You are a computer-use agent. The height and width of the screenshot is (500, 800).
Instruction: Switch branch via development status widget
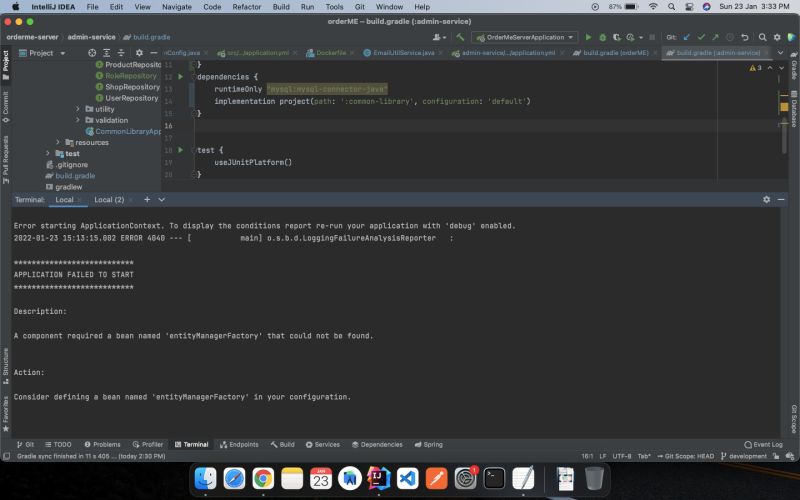(744, 456)
